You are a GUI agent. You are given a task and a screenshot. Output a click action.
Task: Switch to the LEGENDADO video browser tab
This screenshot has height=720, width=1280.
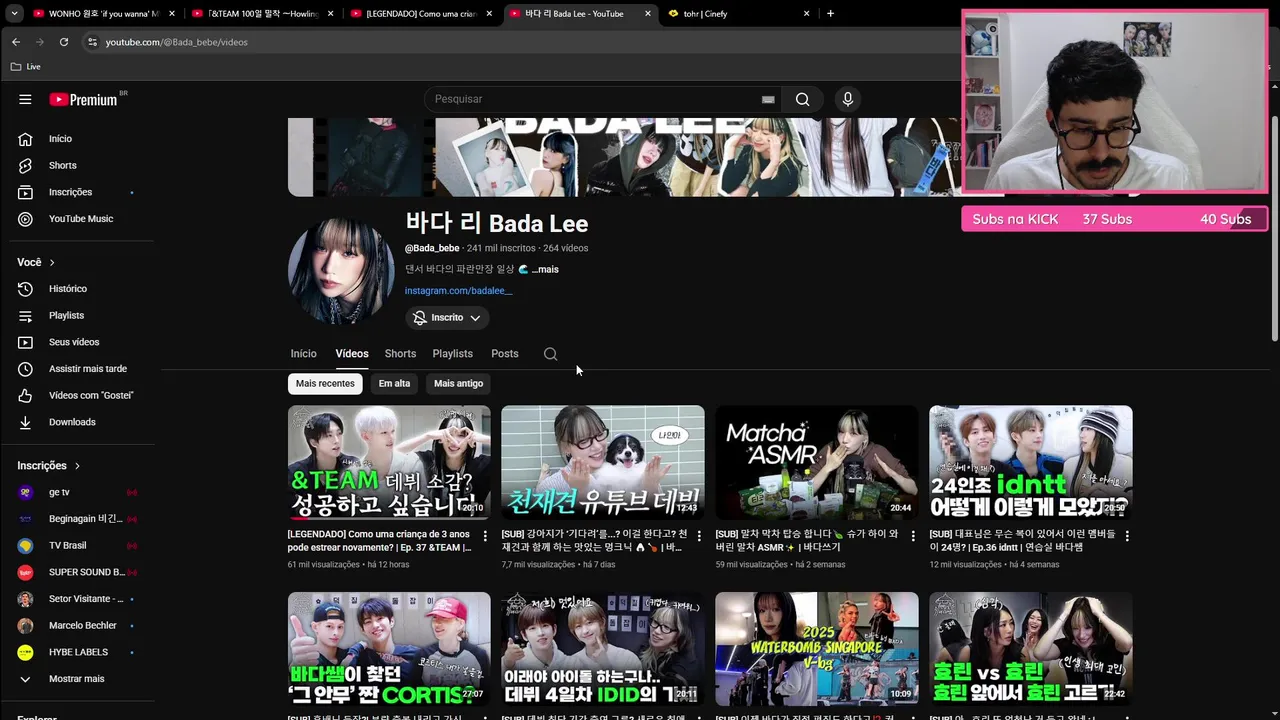click(x=421, y=14)
